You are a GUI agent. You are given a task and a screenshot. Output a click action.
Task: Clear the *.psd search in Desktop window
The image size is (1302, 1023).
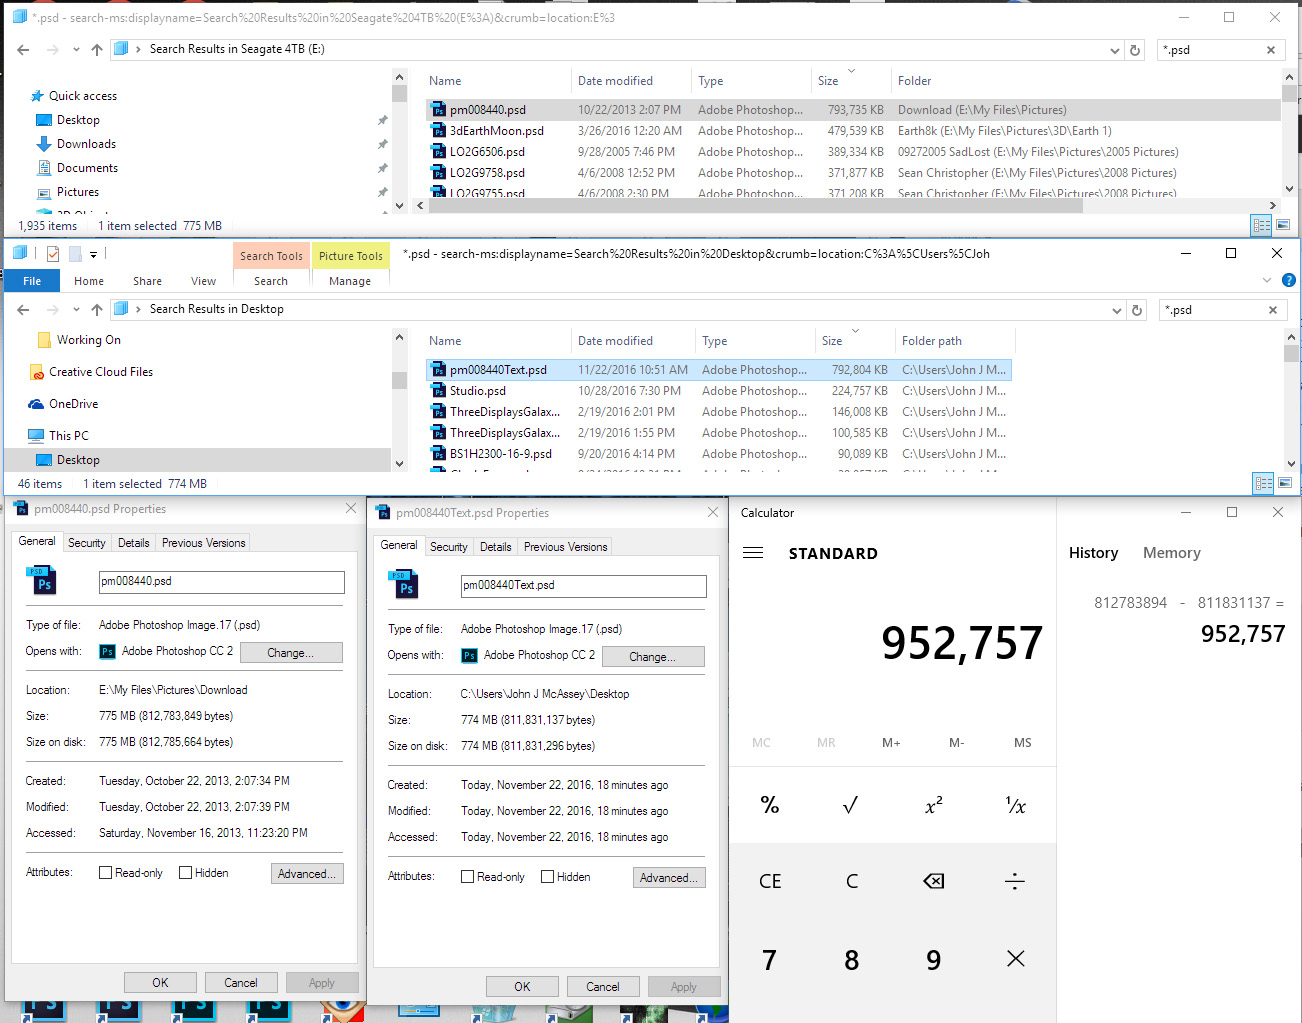pyautogui.click(x=1272, y=310)
